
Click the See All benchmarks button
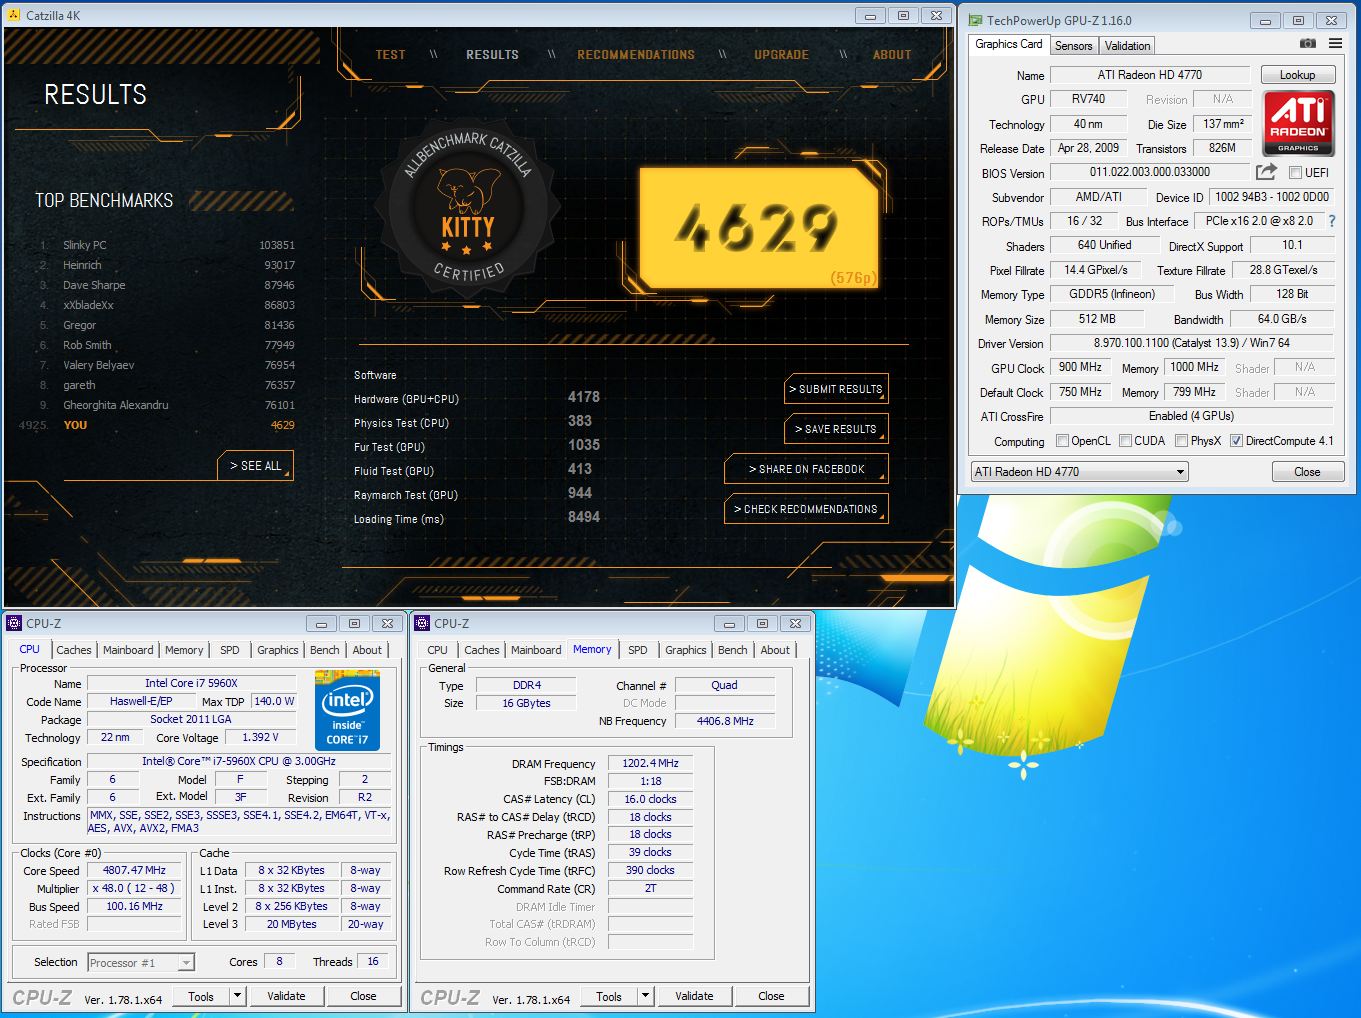pyautogui.click(x=255, y=466)
